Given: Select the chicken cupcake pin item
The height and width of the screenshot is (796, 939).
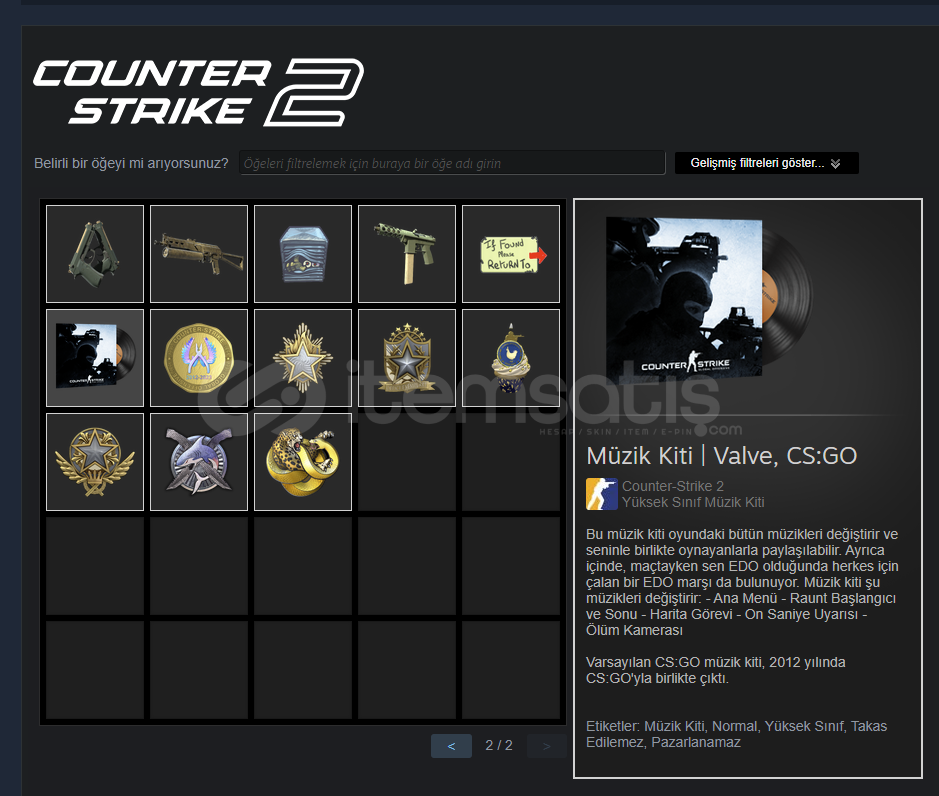Looking at the screenshot, I should pyautogui.click(x=511, y=358).
